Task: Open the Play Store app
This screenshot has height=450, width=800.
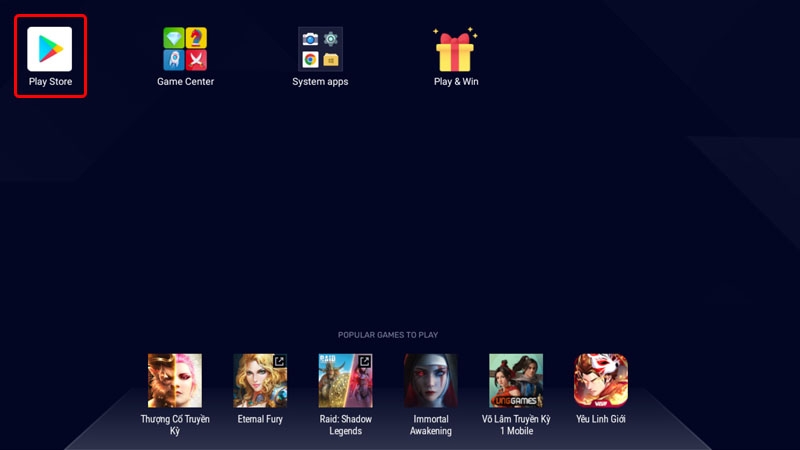Action: (49, 49)
